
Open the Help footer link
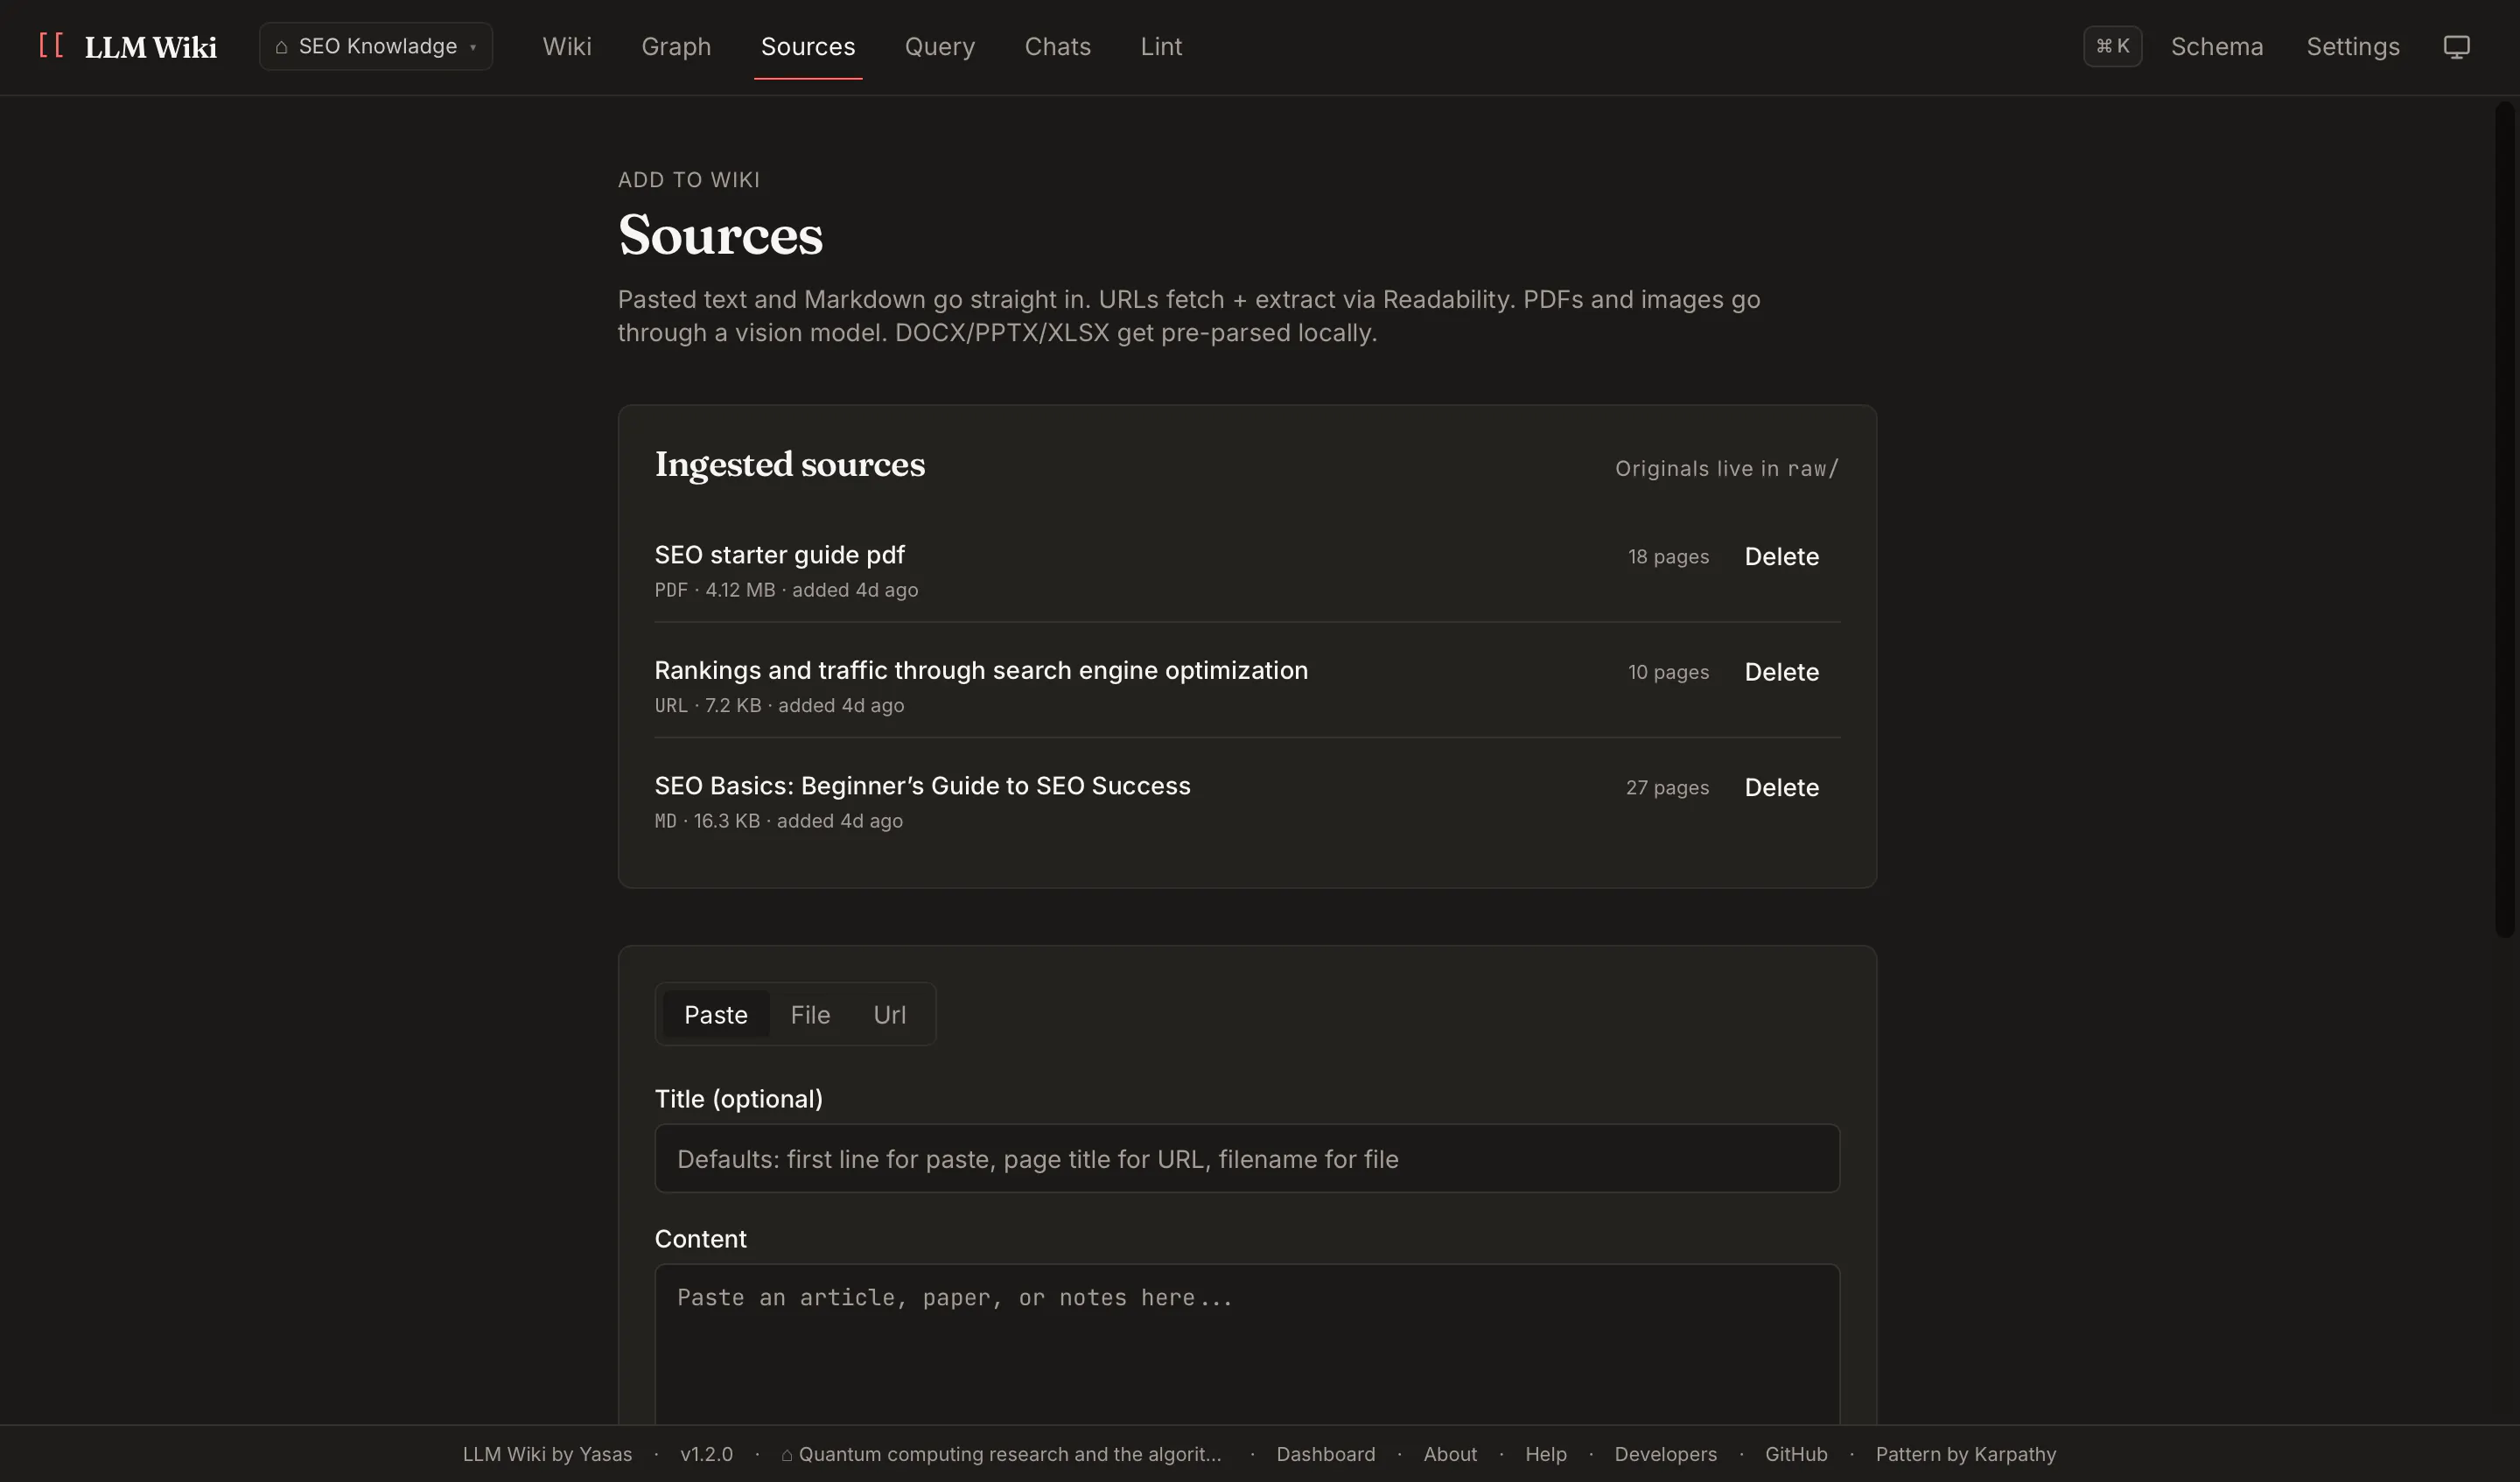coord(1545,1454)
